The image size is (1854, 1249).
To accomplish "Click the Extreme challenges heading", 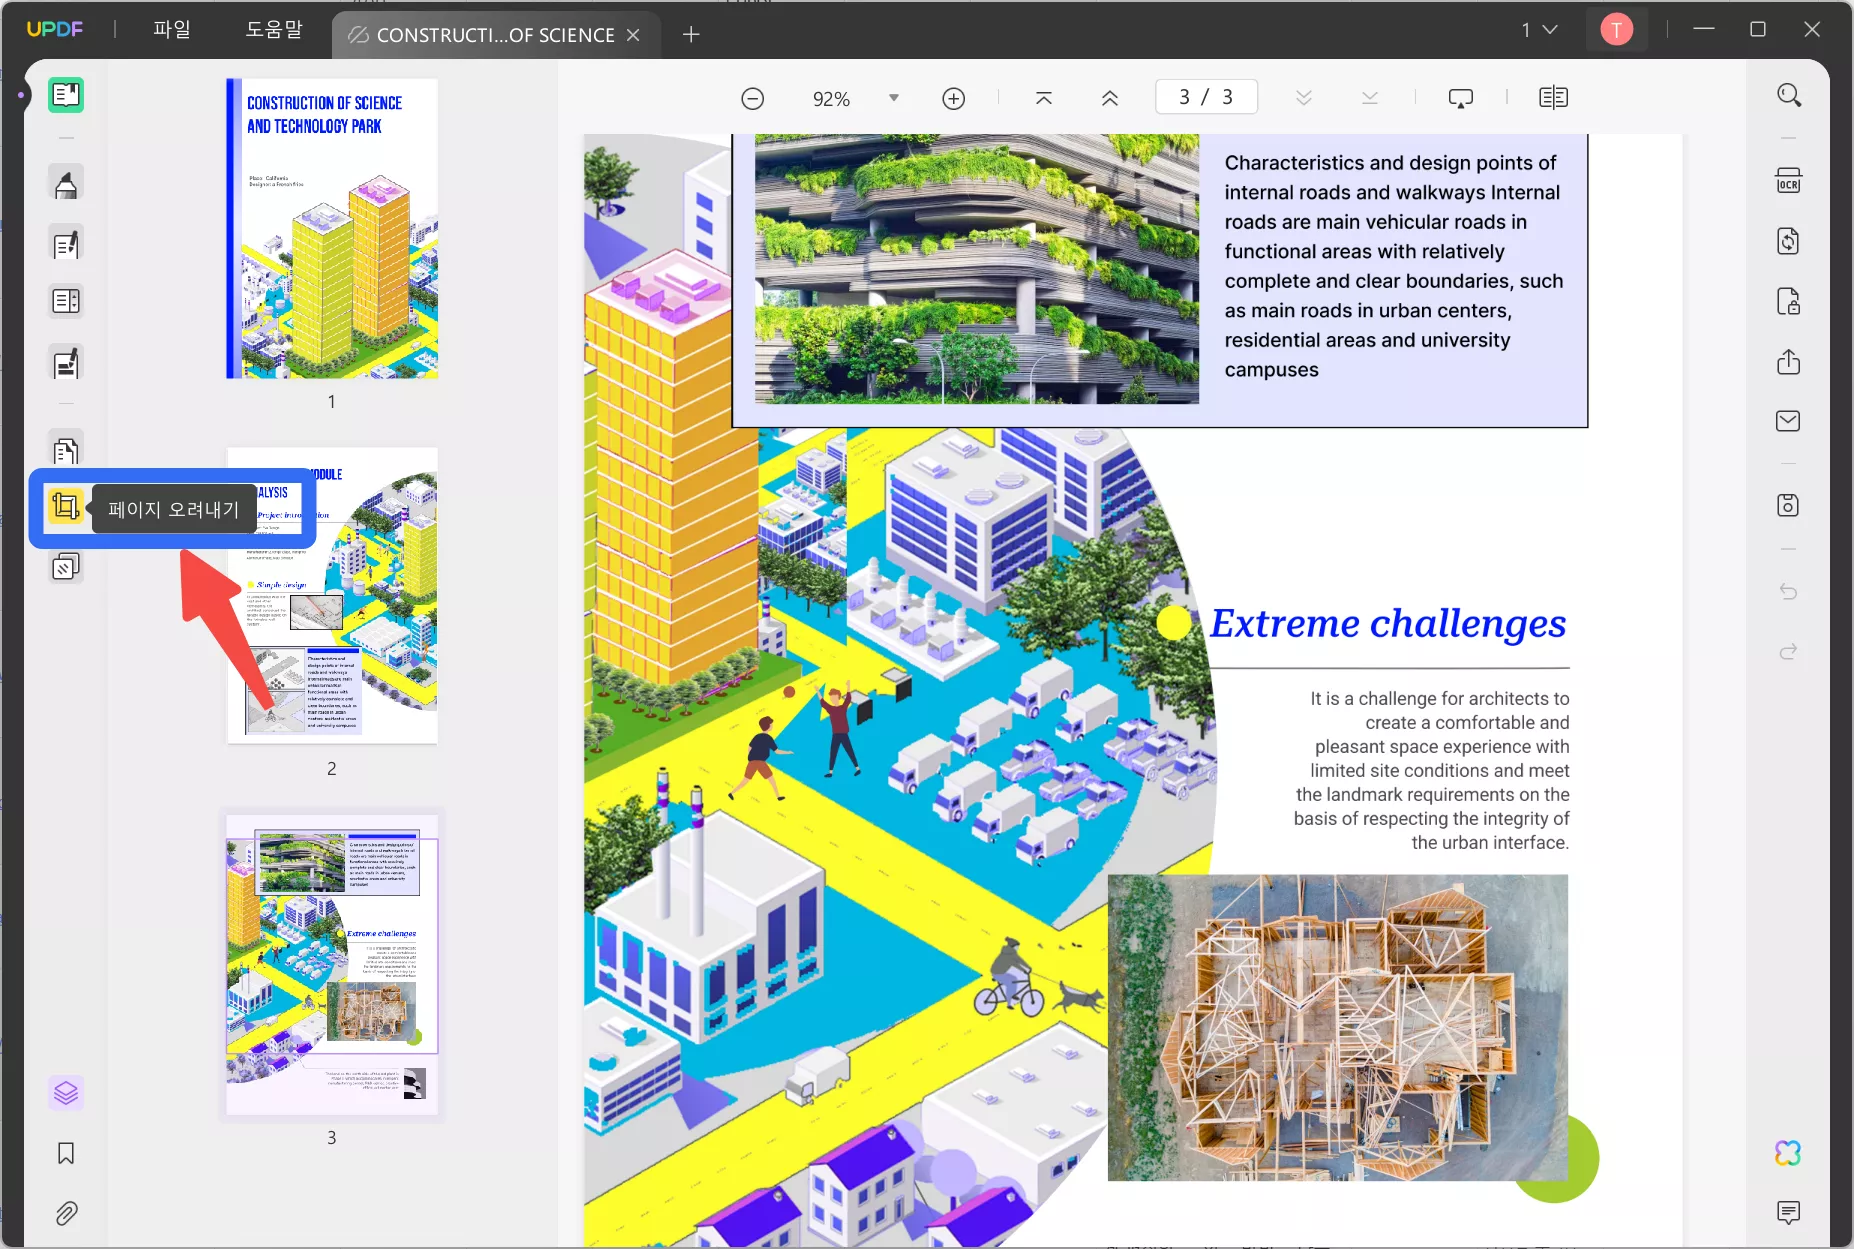I will (x=1388, y=623).
